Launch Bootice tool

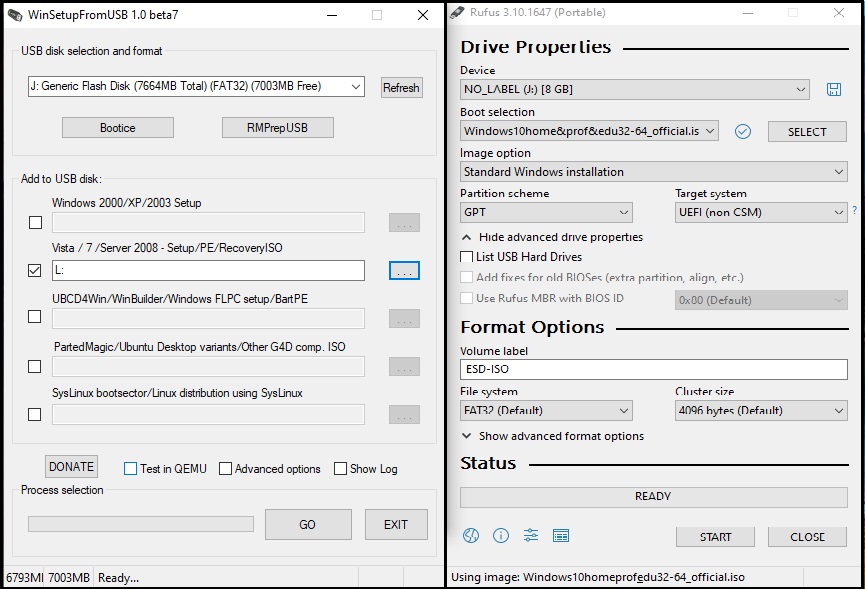click(x=118, y=128)
